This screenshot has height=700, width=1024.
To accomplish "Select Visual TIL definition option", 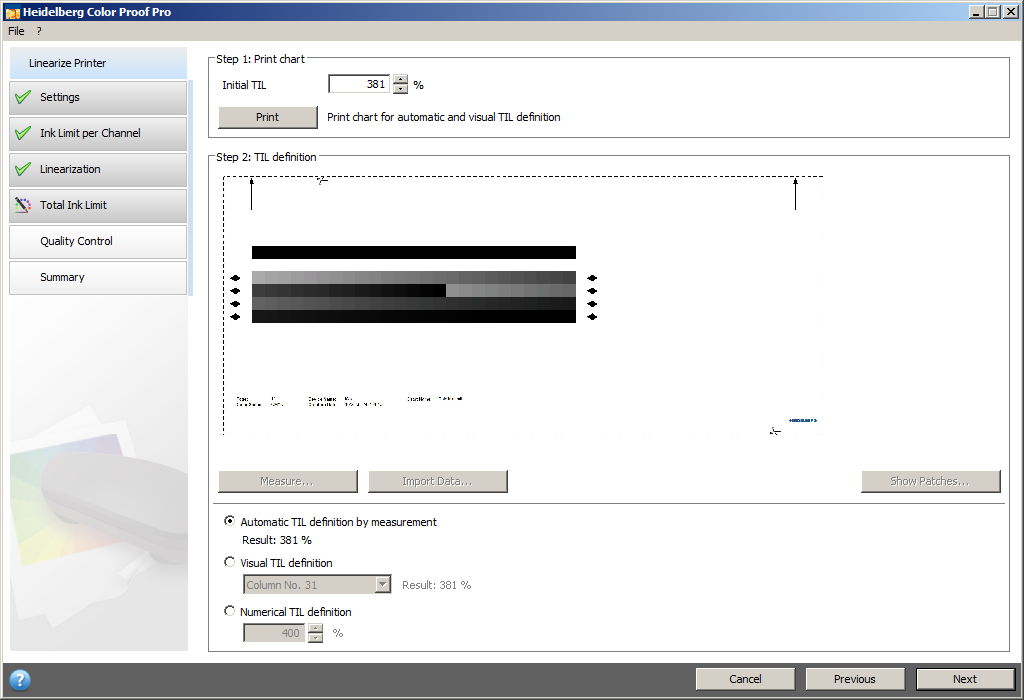I will coord(229,562).
